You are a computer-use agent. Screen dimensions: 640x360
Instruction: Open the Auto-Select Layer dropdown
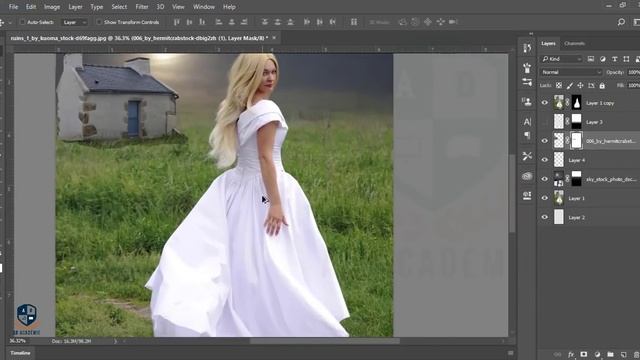[74, 22]
